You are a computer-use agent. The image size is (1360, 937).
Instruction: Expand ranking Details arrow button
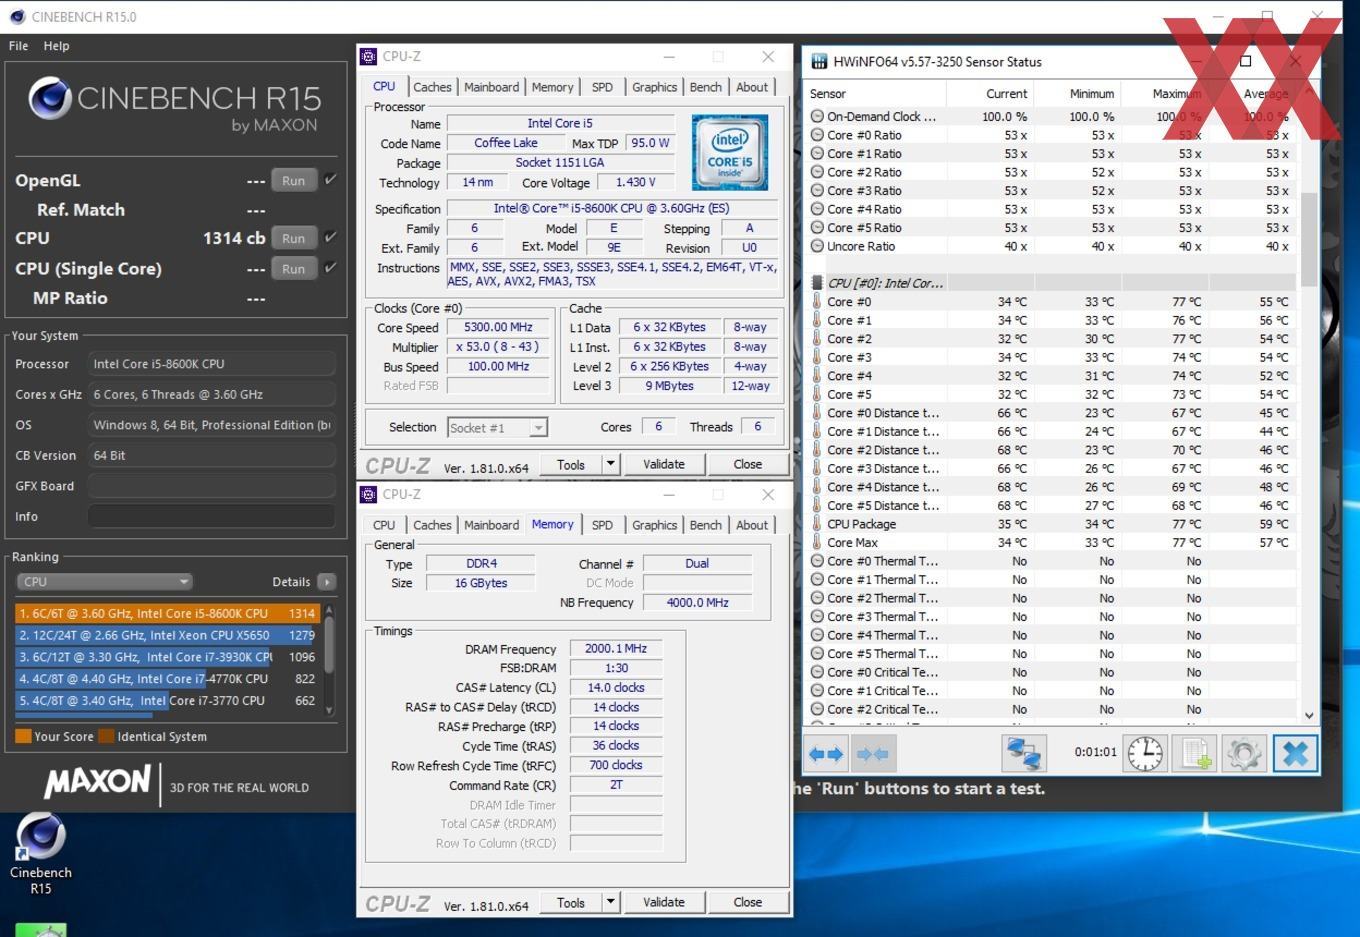point(326,582)
